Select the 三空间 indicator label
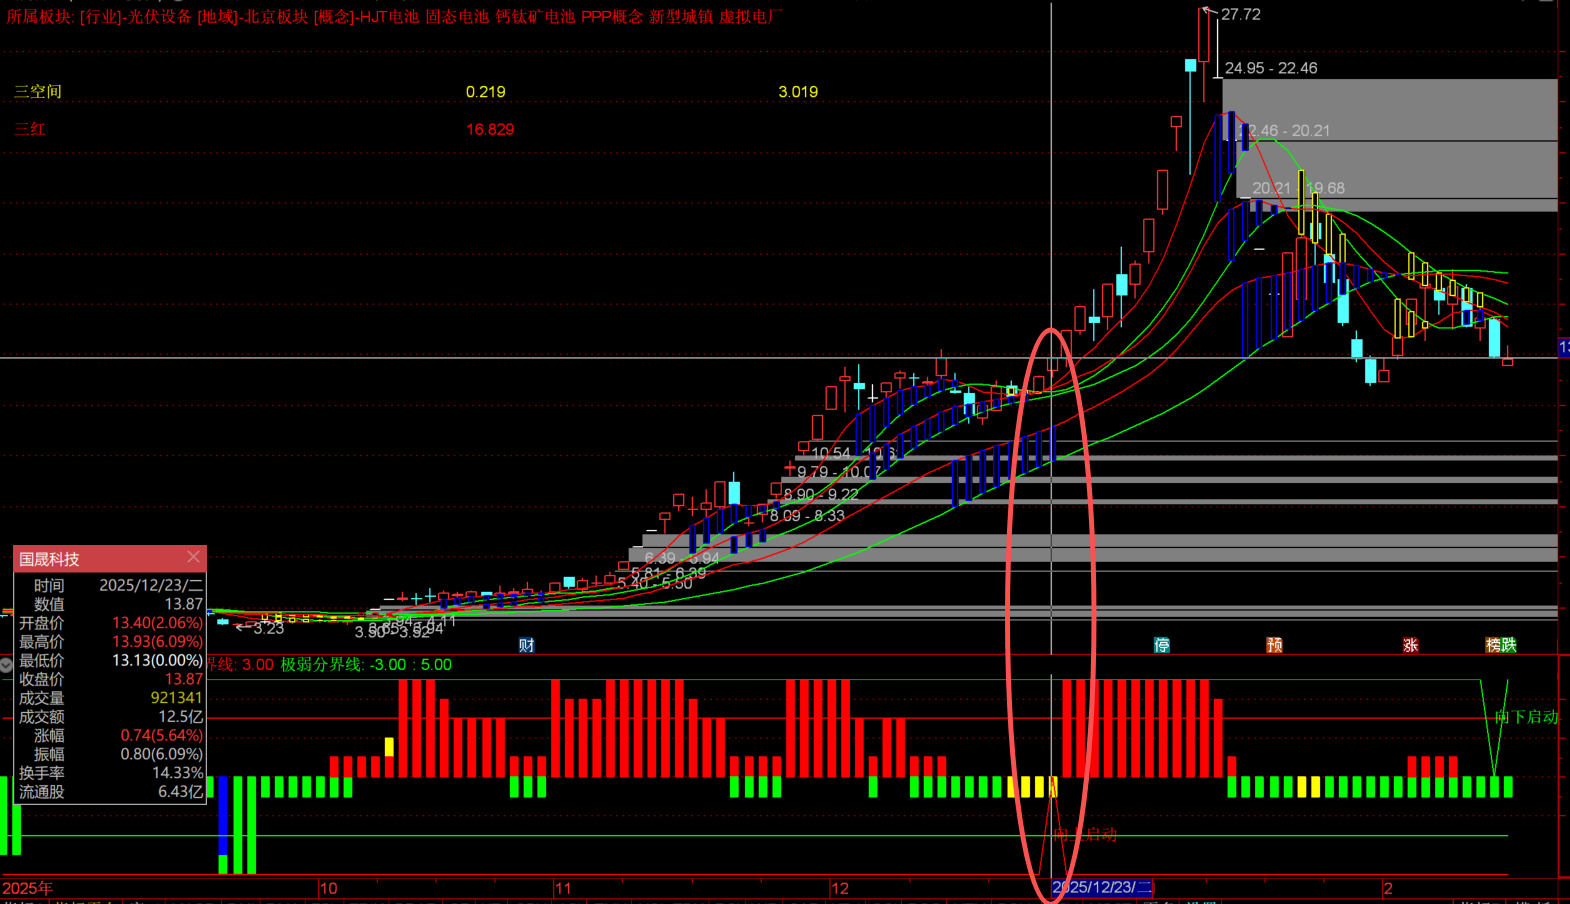 (x=38, y=92)
